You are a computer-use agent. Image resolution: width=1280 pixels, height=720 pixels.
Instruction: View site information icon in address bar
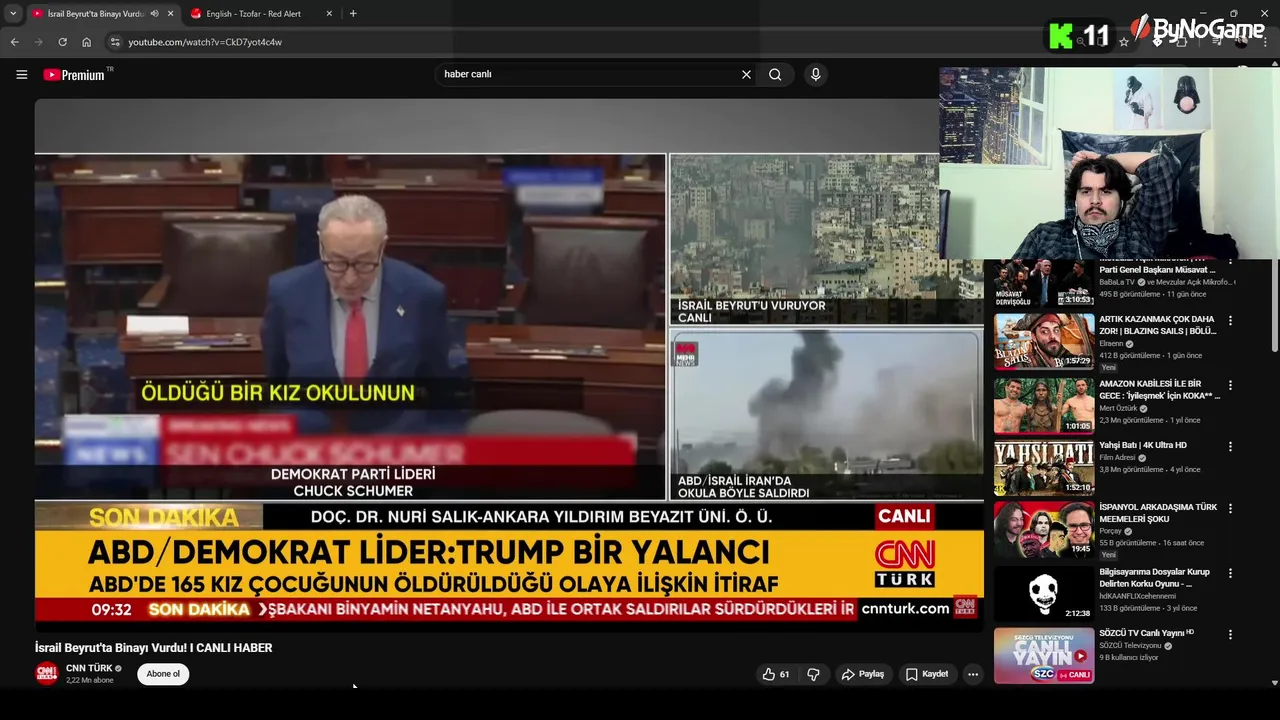[x=115, y=42]
